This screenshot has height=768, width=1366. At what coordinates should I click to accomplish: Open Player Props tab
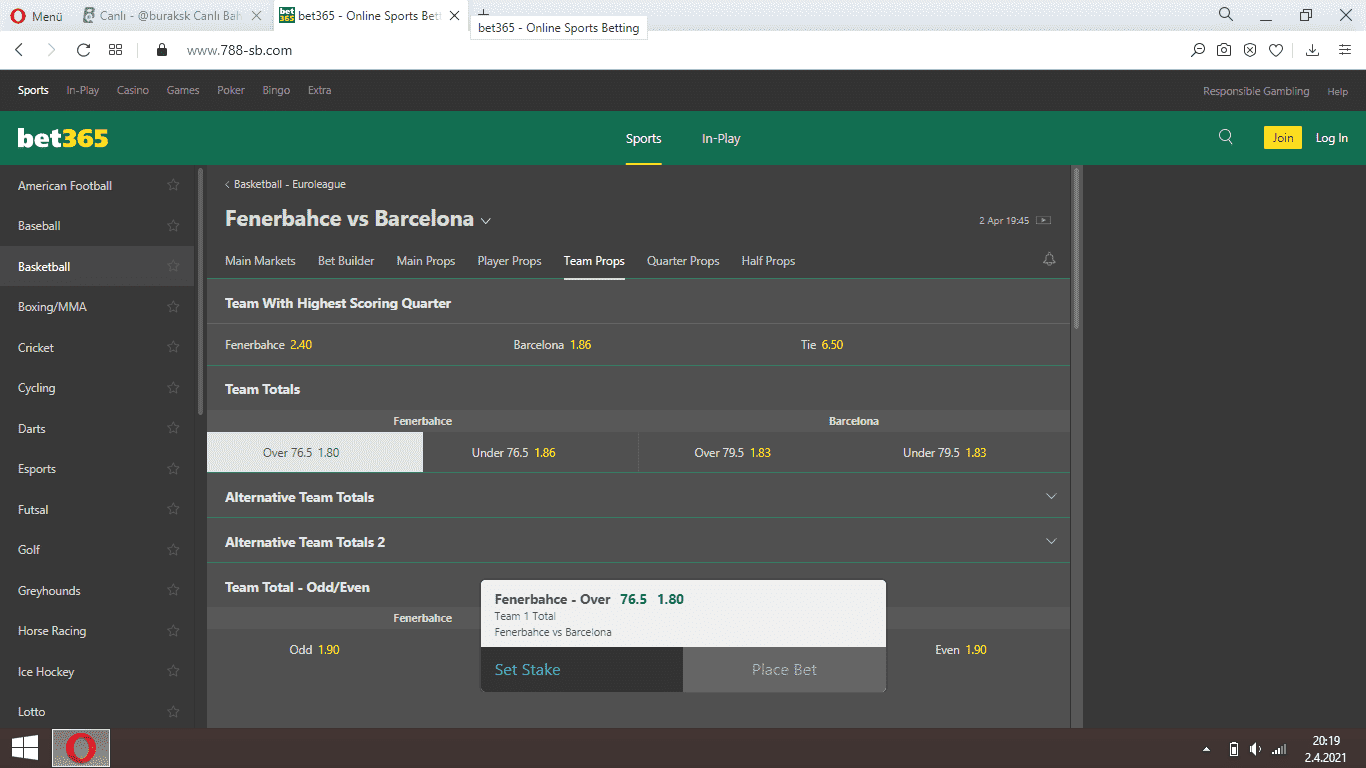click(509, 261)
